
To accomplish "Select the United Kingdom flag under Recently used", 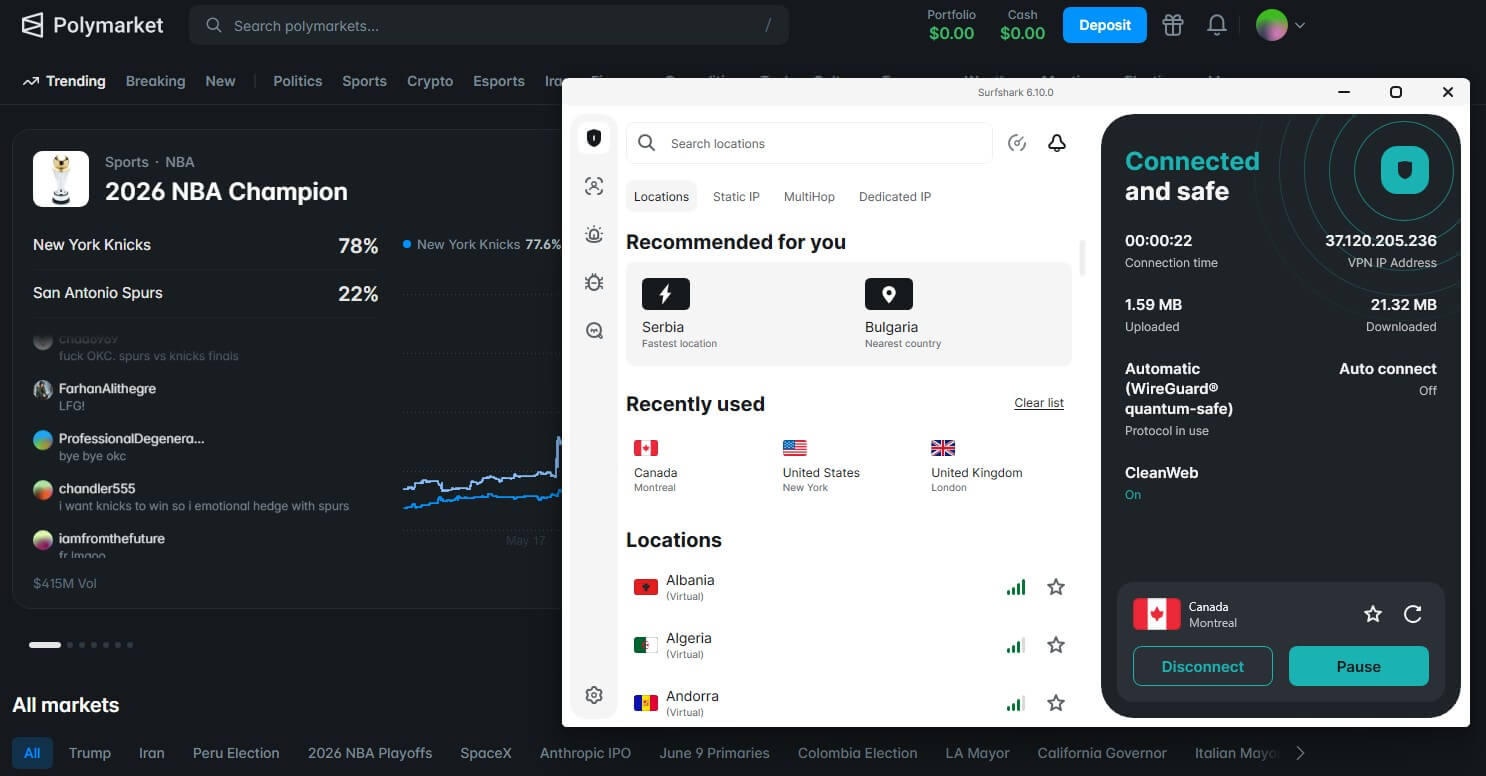I will pyautogui.click(x=943, y=448).
